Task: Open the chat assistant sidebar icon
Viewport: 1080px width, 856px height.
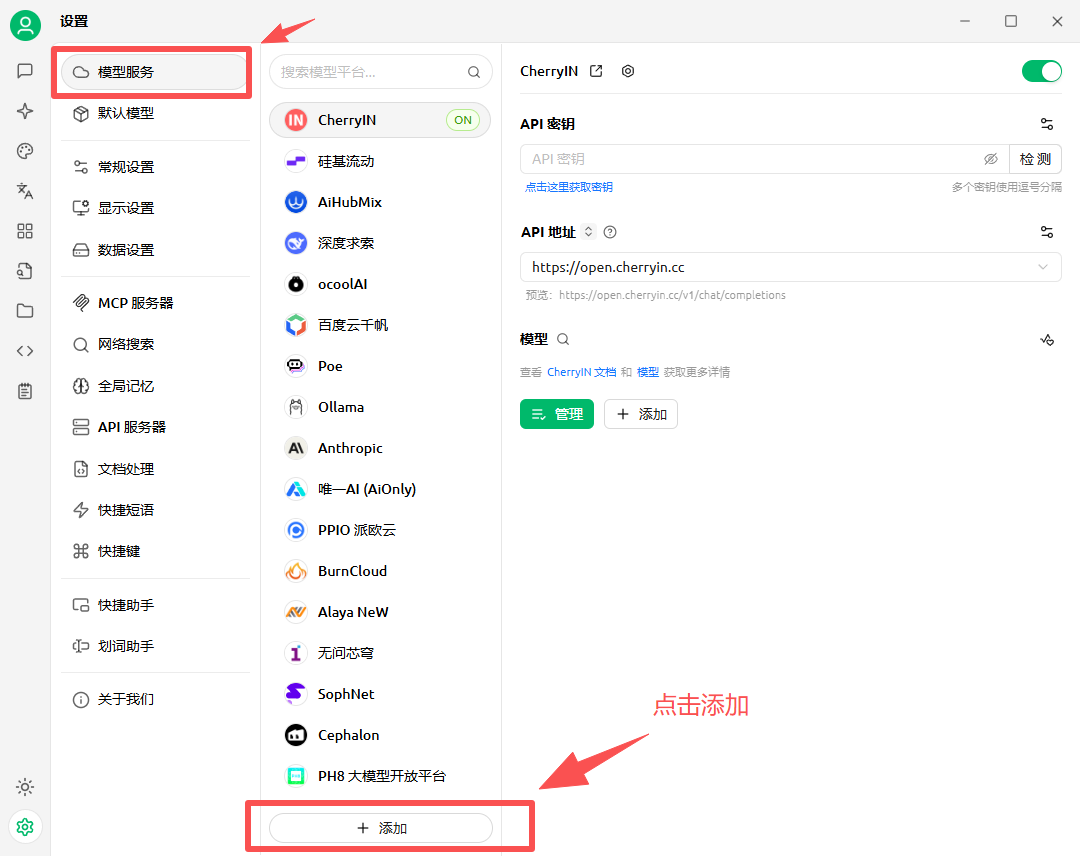Action: tap(25, 71)
